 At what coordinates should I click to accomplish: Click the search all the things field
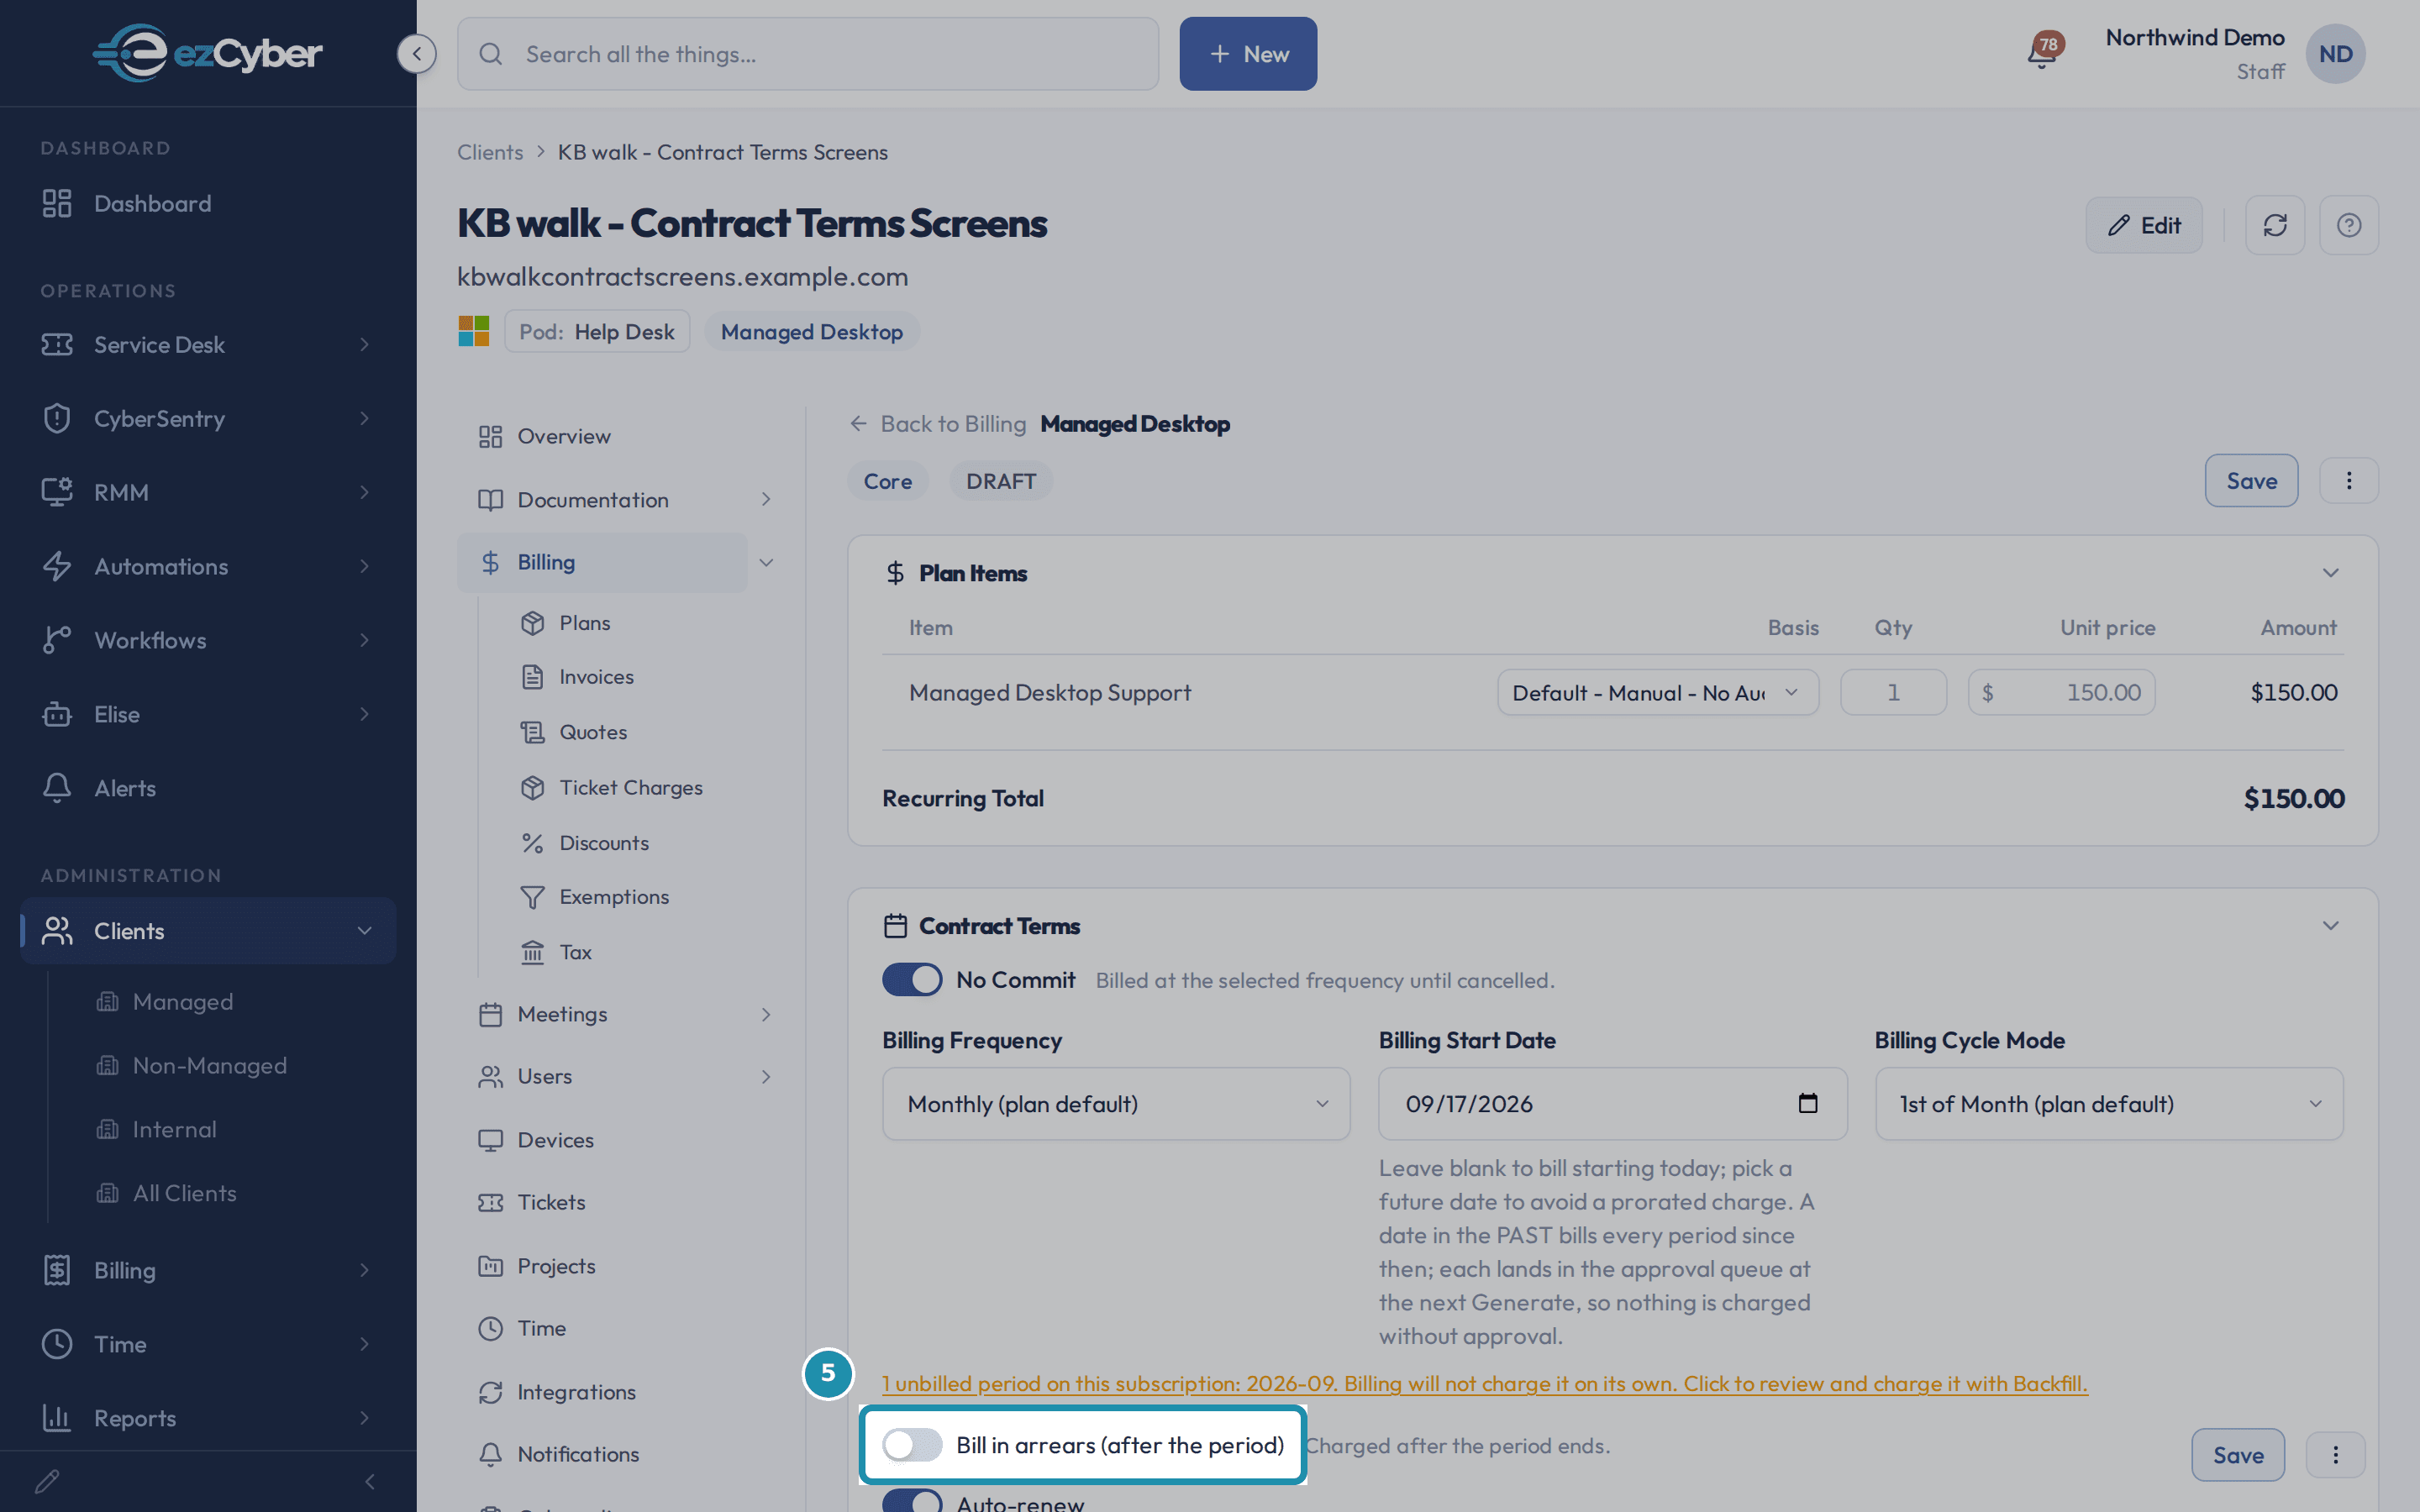pos(808,54)
